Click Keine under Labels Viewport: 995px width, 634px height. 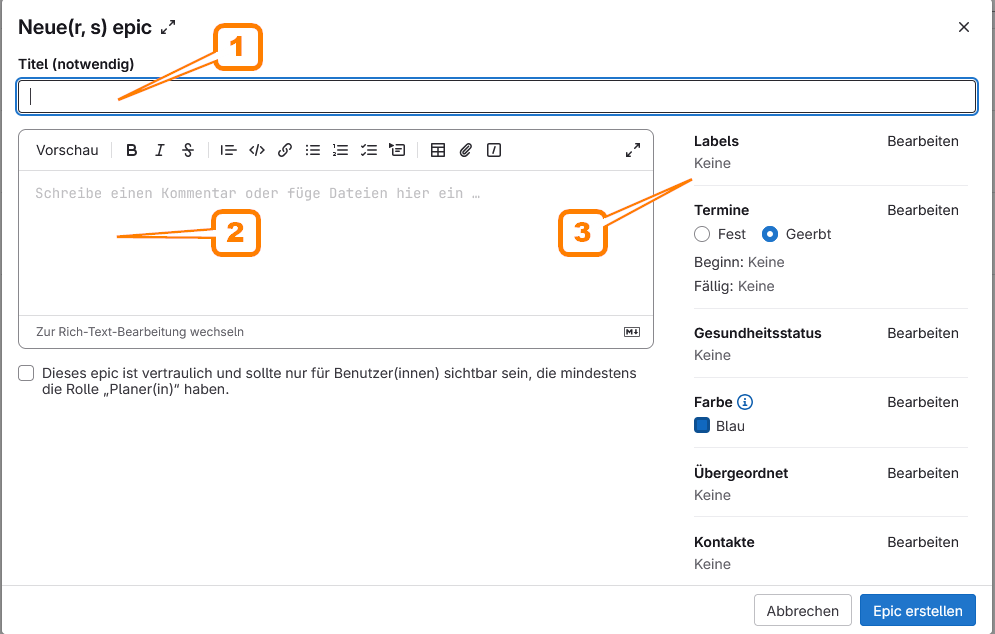[712, 163]
